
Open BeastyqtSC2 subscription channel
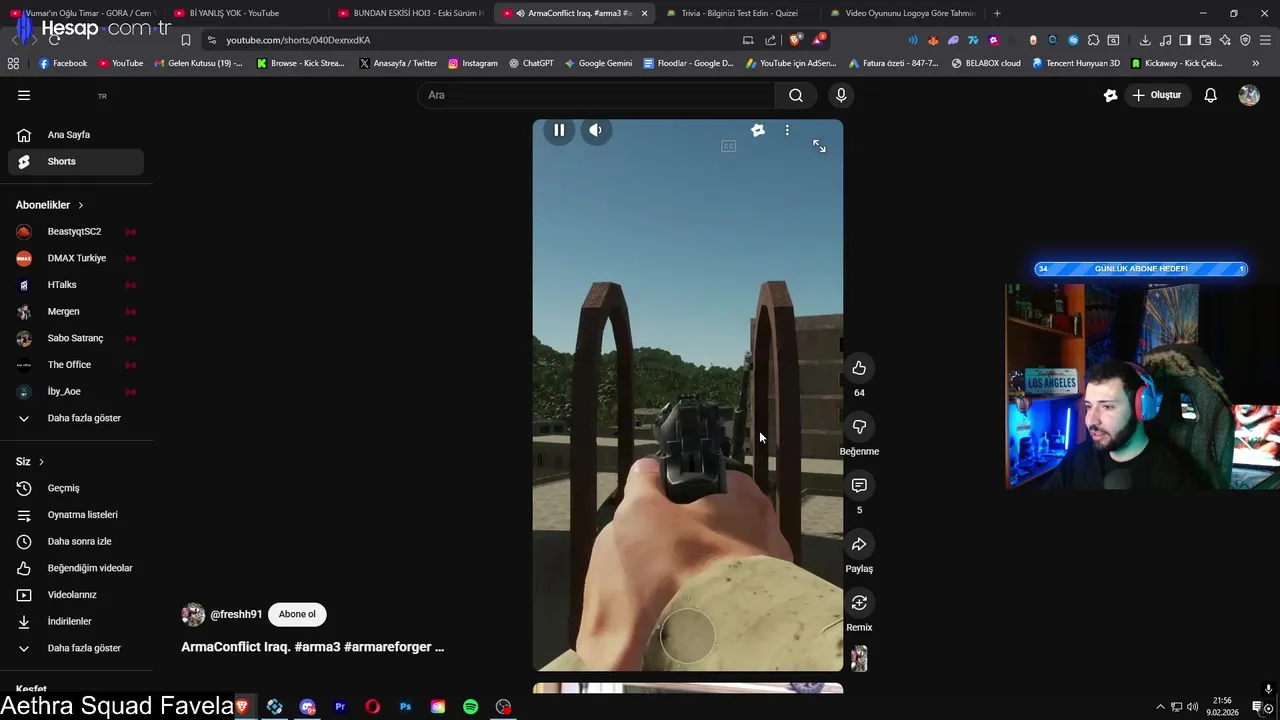[x=76, y=232]
